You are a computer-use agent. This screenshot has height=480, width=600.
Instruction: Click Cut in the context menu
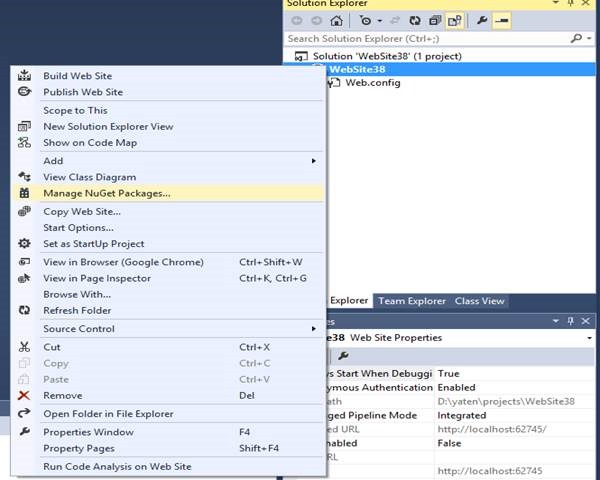(52, 347)
